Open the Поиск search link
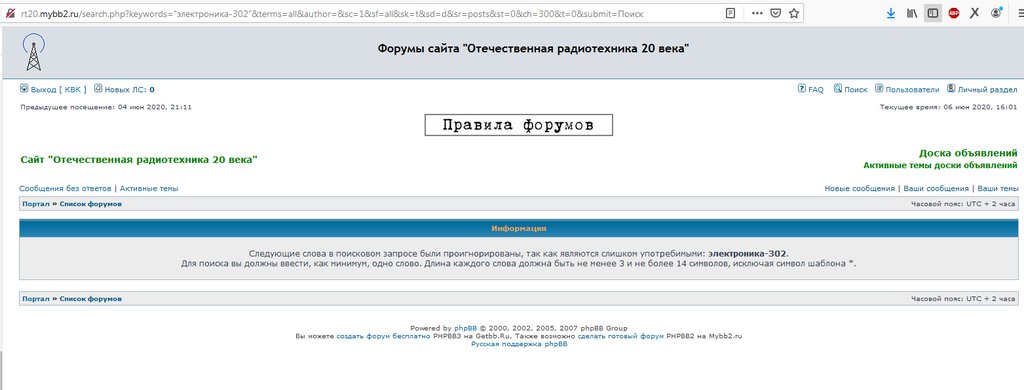 coord(856,89)
